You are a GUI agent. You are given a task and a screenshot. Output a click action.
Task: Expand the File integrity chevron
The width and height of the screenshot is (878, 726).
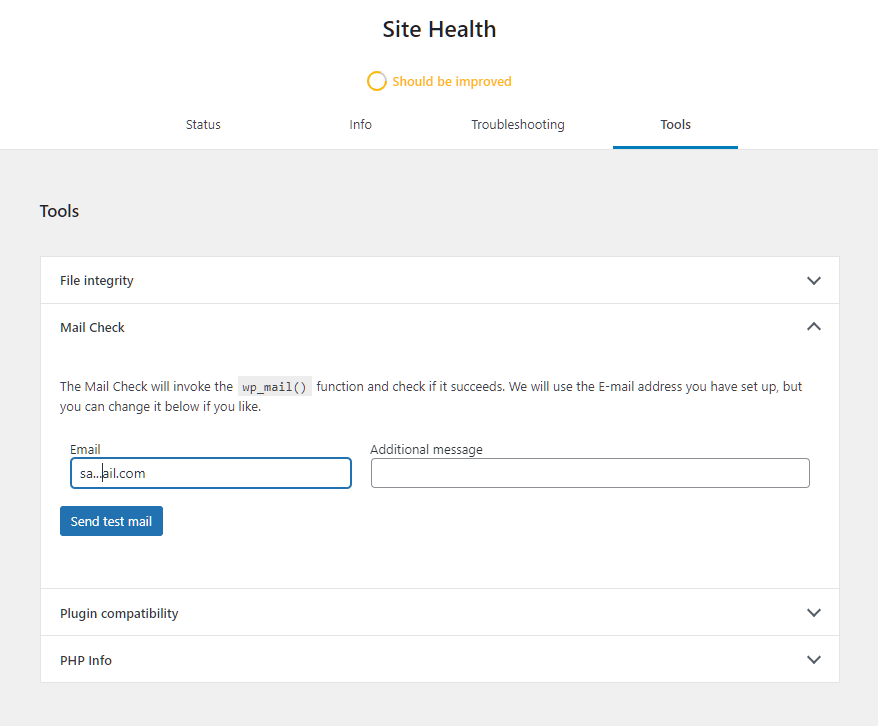814,280
